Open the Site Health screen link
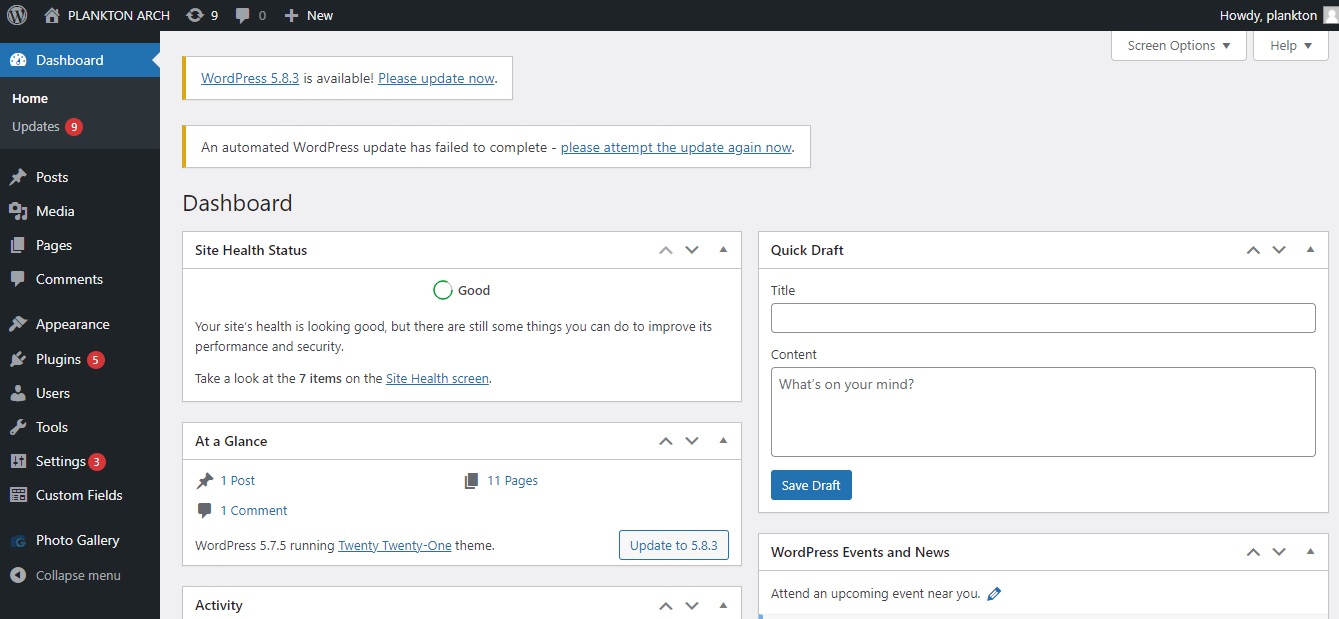The image size is (1339, 619). pos(437,379)
